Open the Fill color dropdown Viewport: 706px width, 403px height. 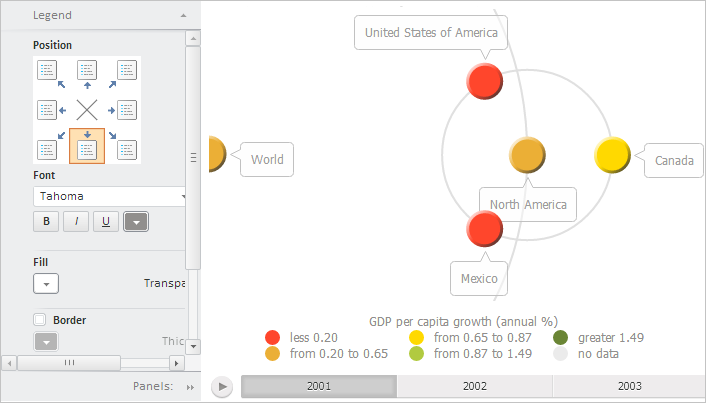(46, 283)
